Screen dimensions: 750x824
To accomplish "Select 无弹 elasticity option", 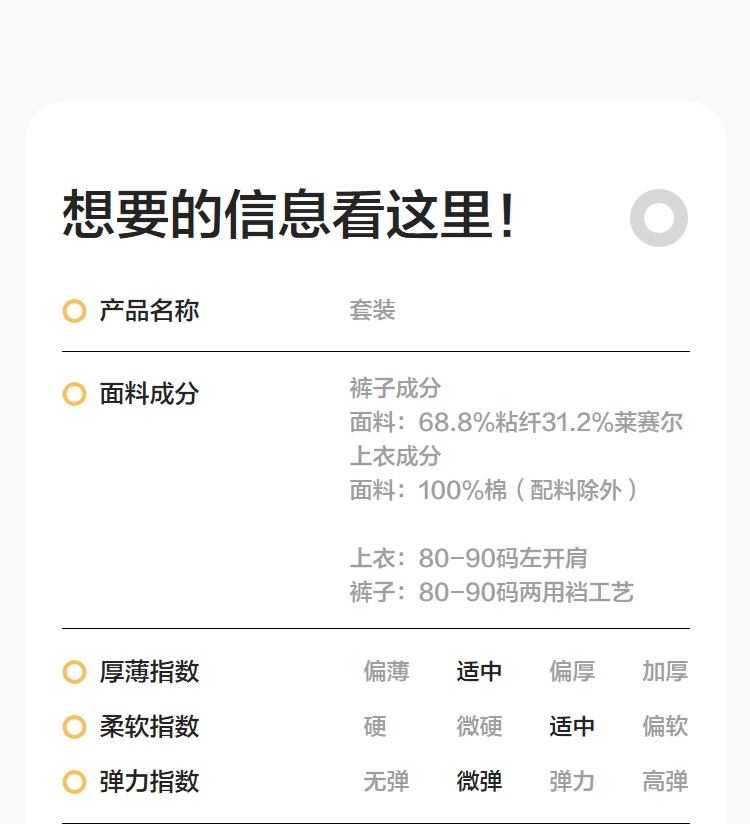I will tap(386, 782).
